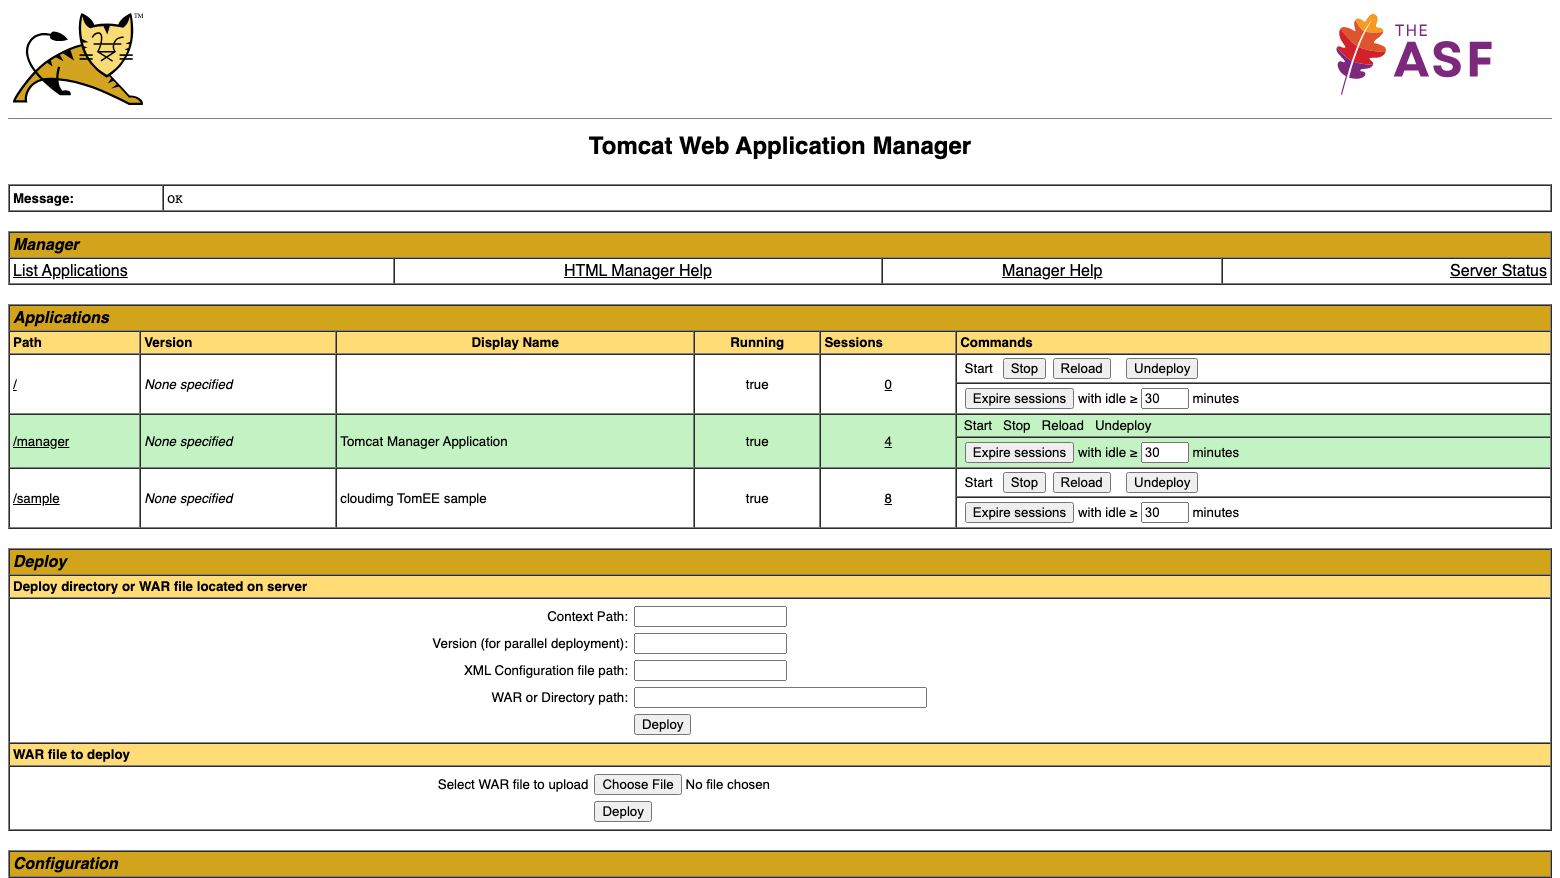Click the Tomcat cat logo
The width and height of the screenshot is (1560, 878).
[78, 59]
